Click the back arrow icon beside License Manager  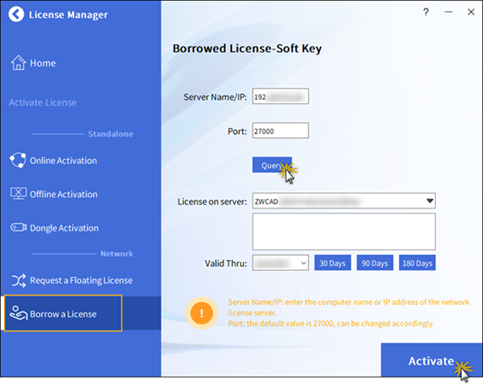point(16,14)
